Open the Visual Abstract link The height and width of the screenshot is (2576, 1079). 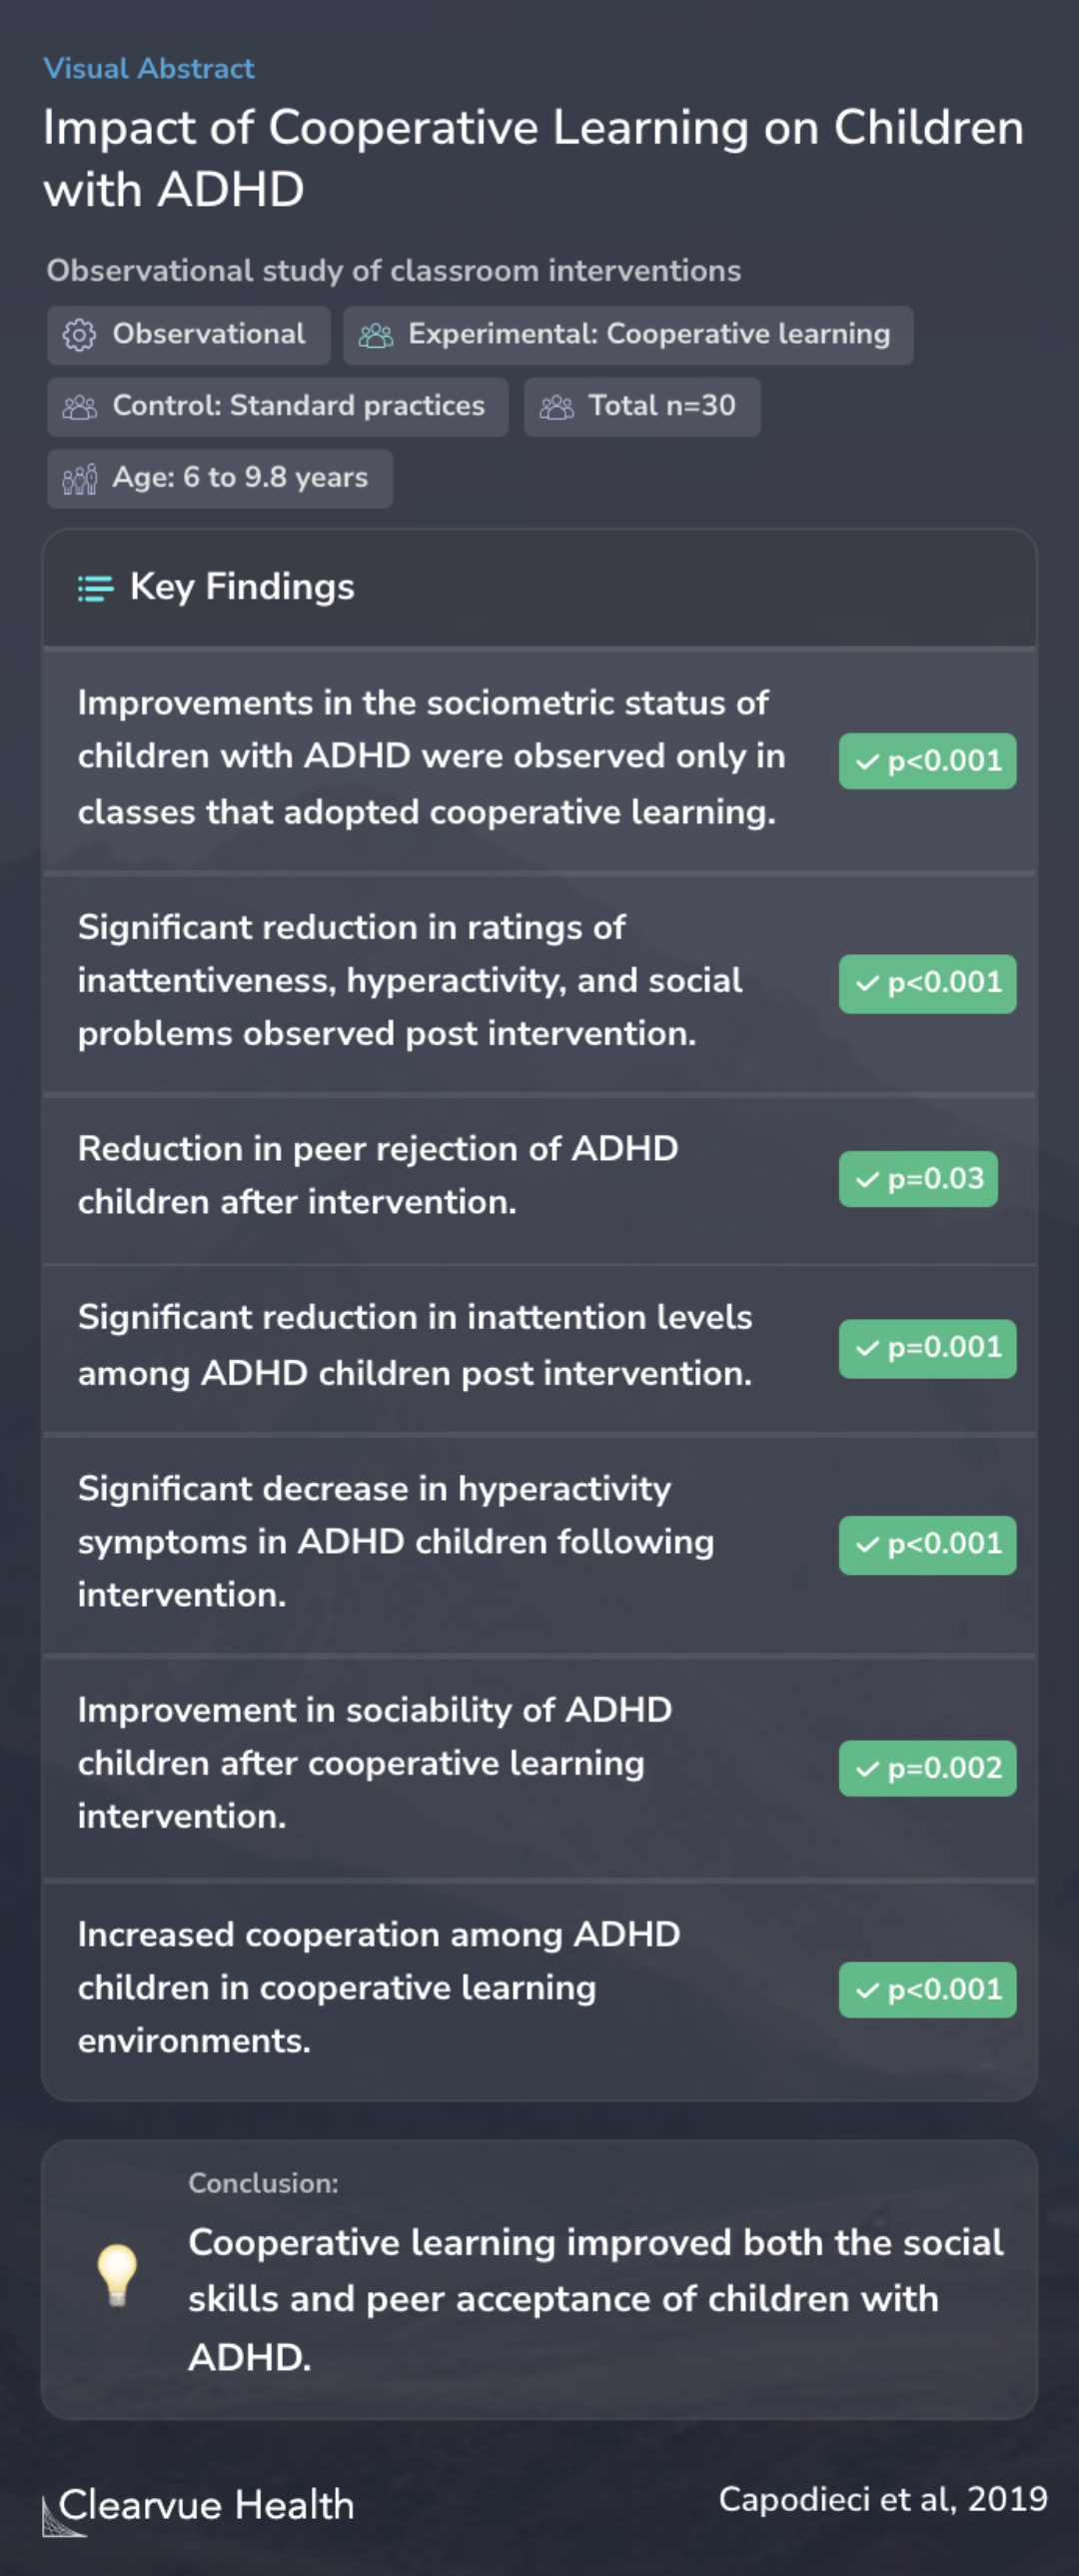(148, 68)
